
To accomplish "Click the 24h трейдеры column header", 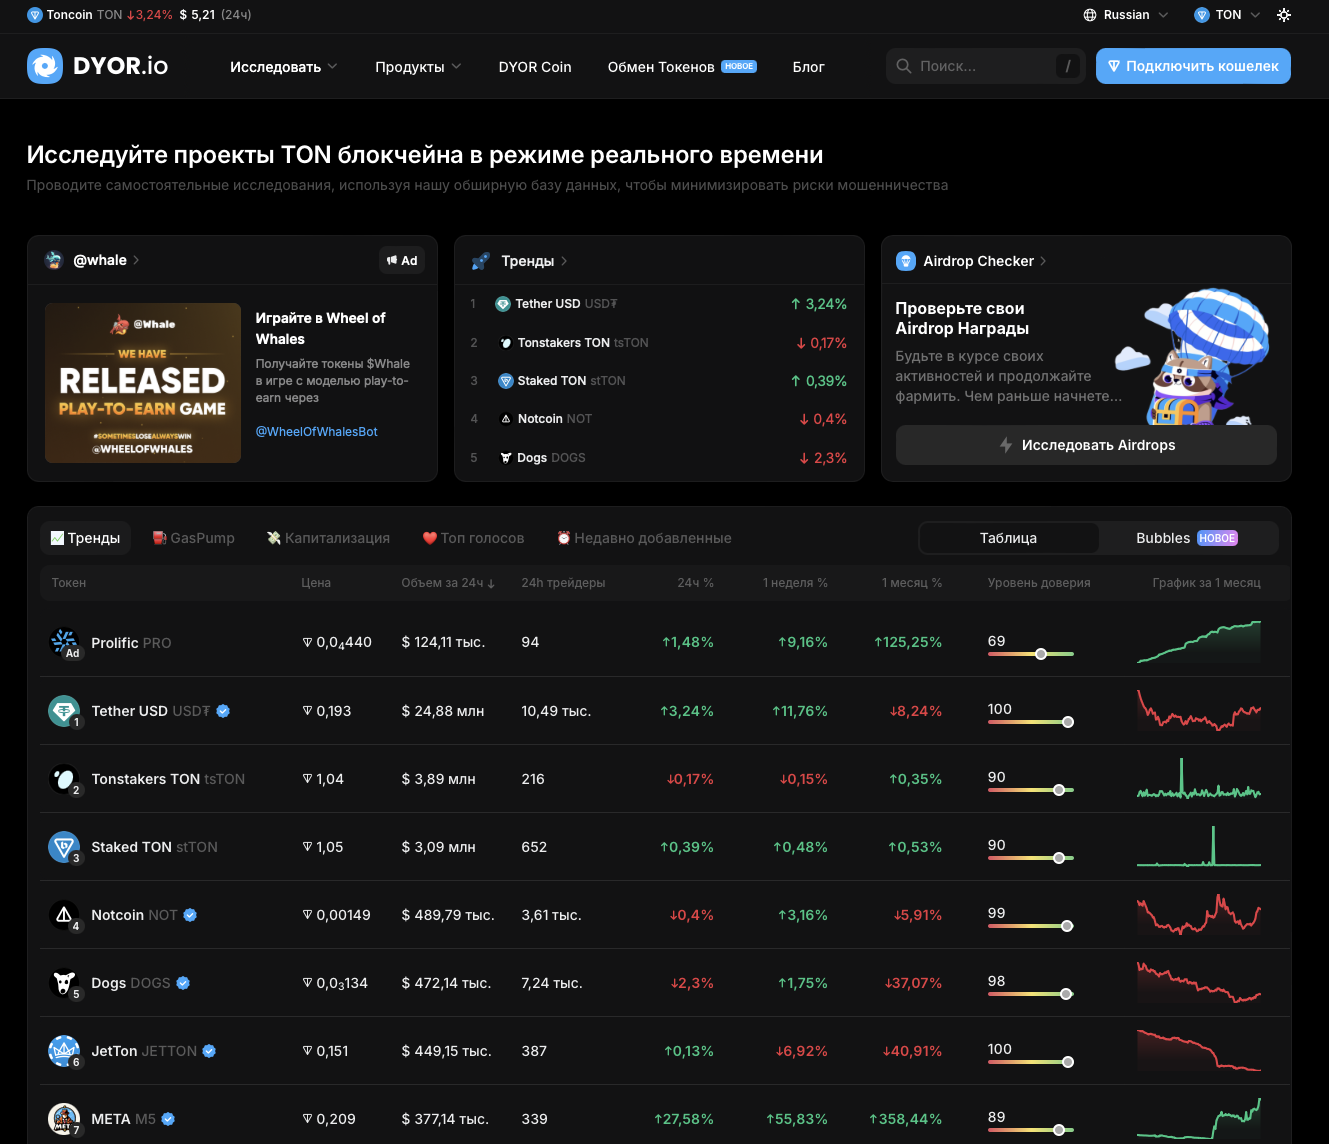I will (x=563, y=583).
